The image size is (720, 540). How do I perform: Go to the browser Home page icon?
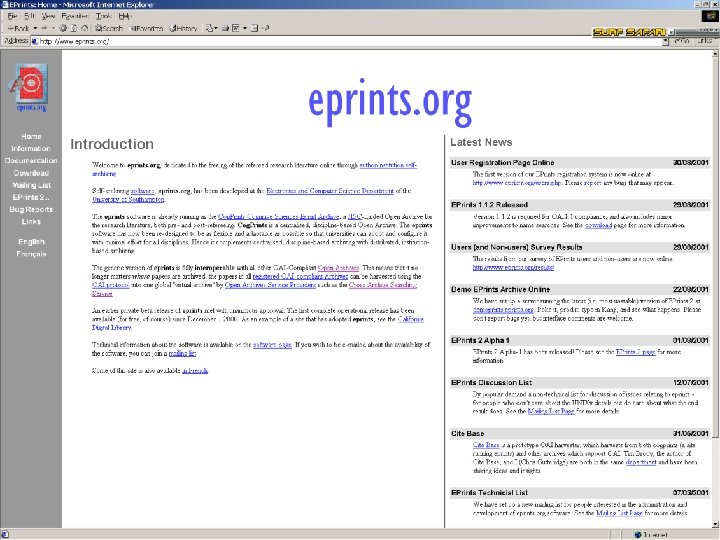pyautogui.click(x=85, y=28)
